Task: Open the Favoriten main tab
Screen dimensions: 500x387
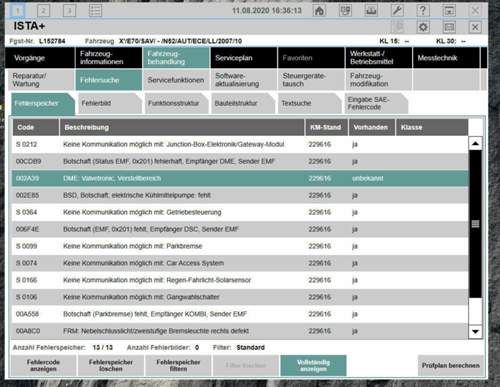Action: 311,58
